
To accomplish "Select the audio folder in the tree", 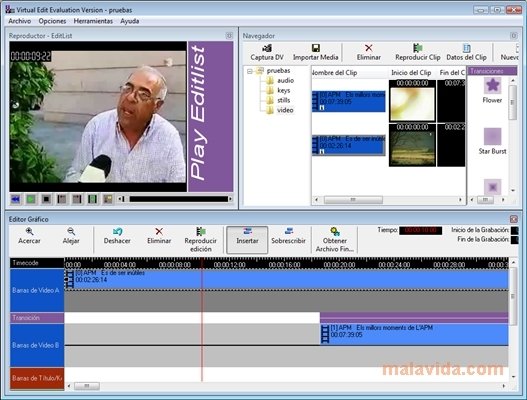I will pos(285,80).
